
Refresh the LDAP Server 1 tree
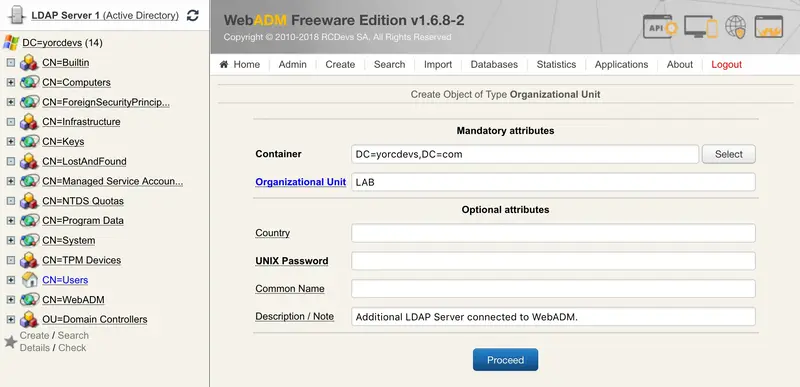192,15
